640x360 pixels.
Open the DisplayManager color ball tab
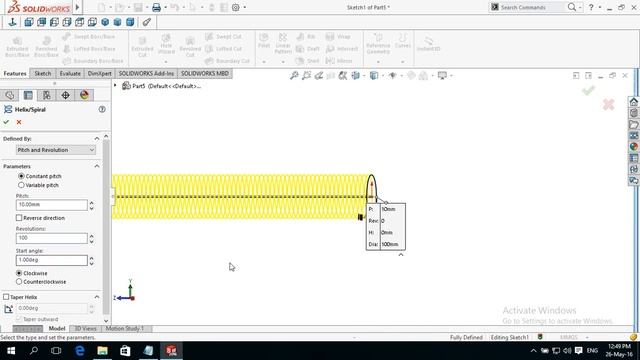click(84, 95)
